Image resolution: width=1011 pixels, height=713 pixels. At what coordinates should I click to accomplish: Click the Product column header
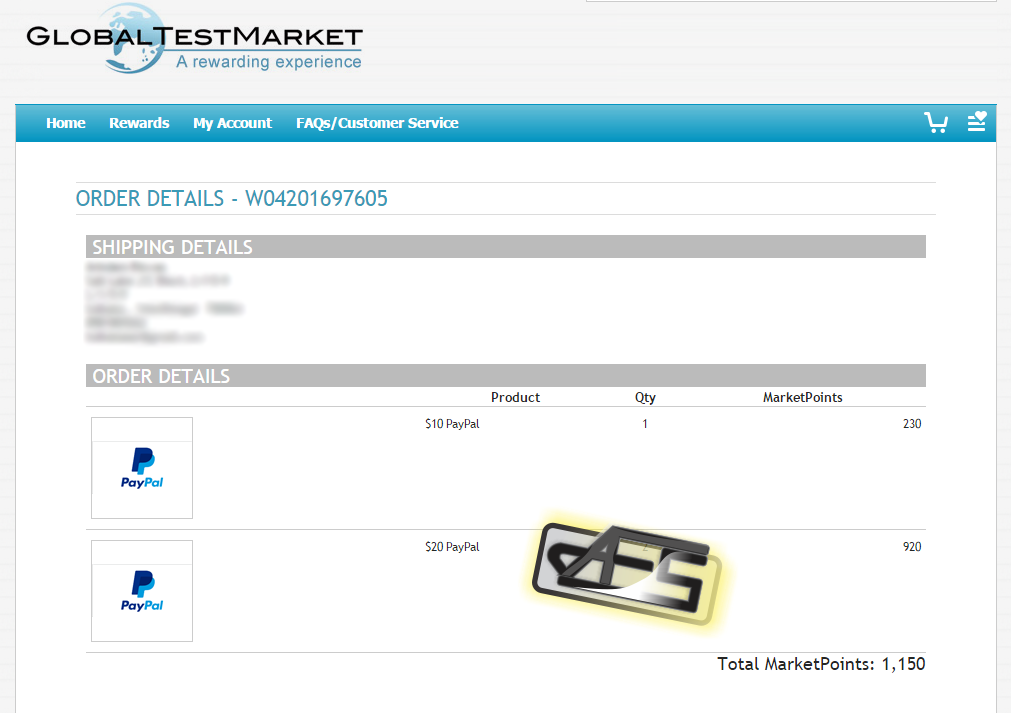[515, 397]
